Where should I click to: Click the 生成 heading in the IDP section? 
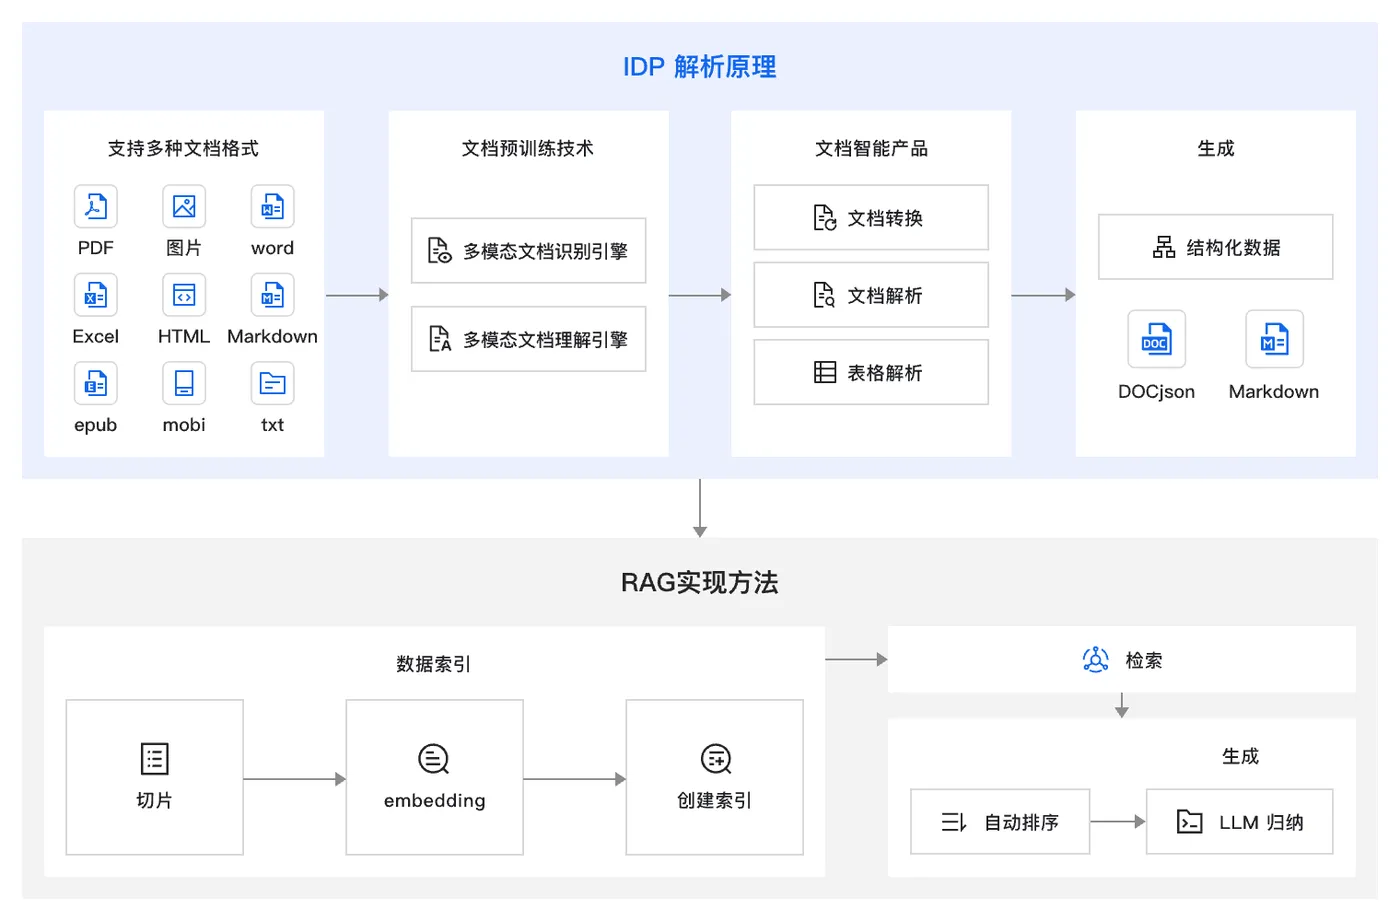coord(1216,148)
